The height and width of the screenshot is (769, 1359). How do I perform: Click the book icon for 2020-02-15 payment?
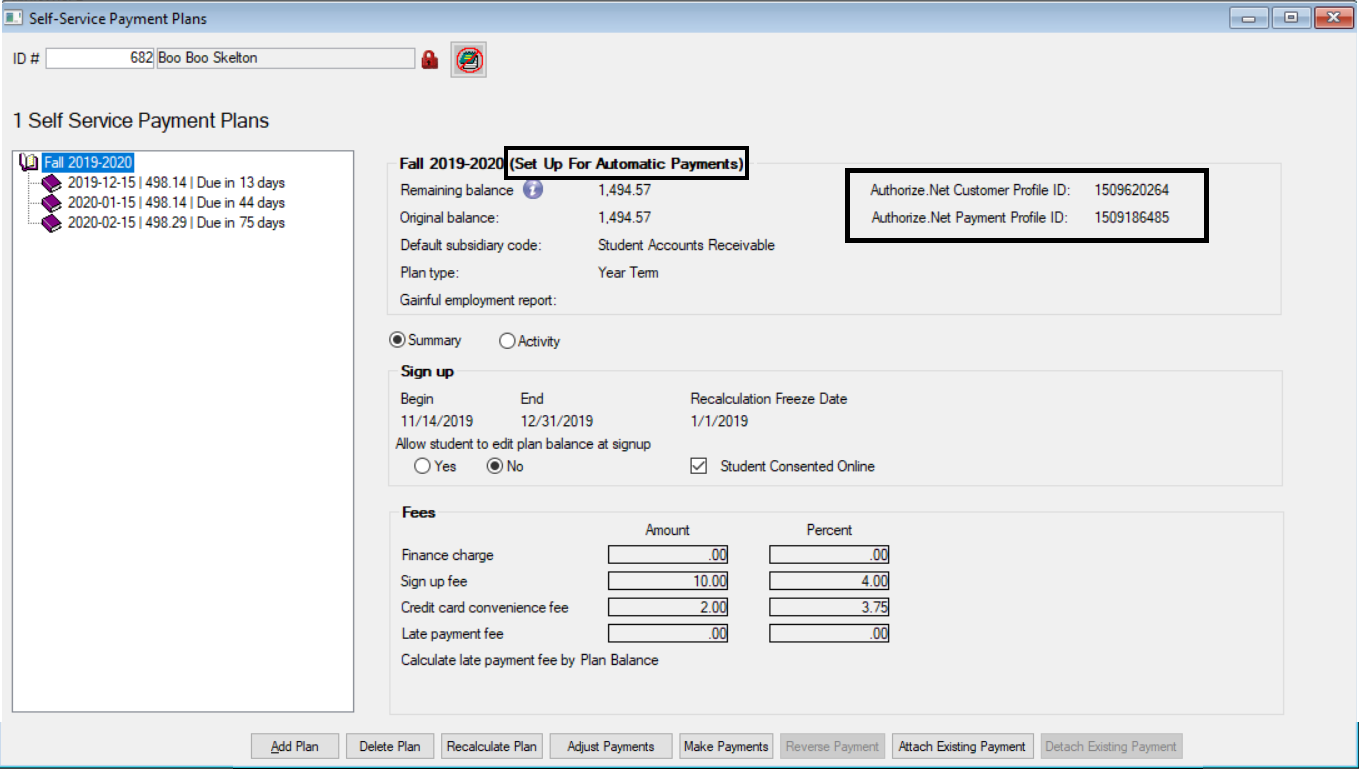[x=51, y=223]
